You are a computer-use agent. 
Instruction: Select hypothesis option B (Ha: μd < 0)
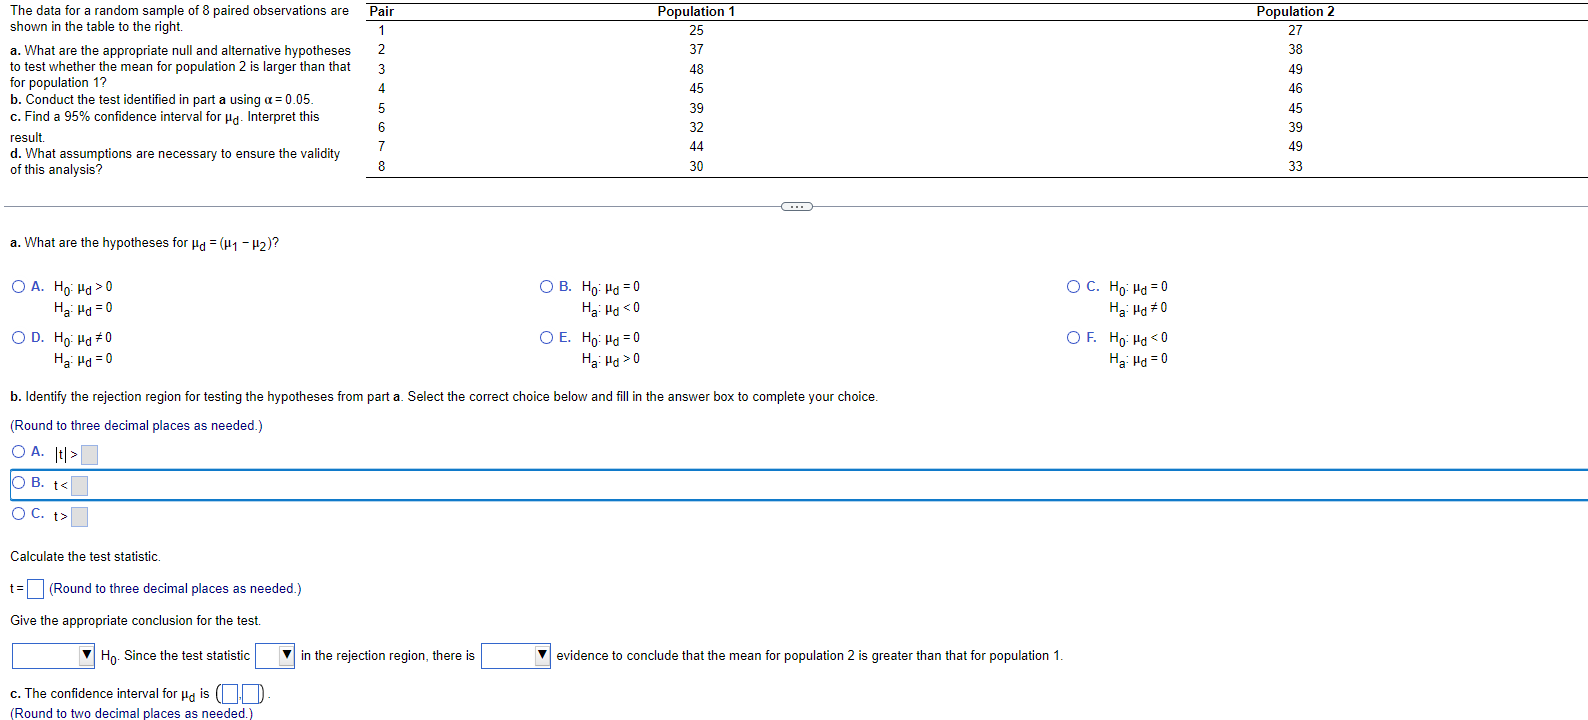pyautogui.click(x=547, y=287)
